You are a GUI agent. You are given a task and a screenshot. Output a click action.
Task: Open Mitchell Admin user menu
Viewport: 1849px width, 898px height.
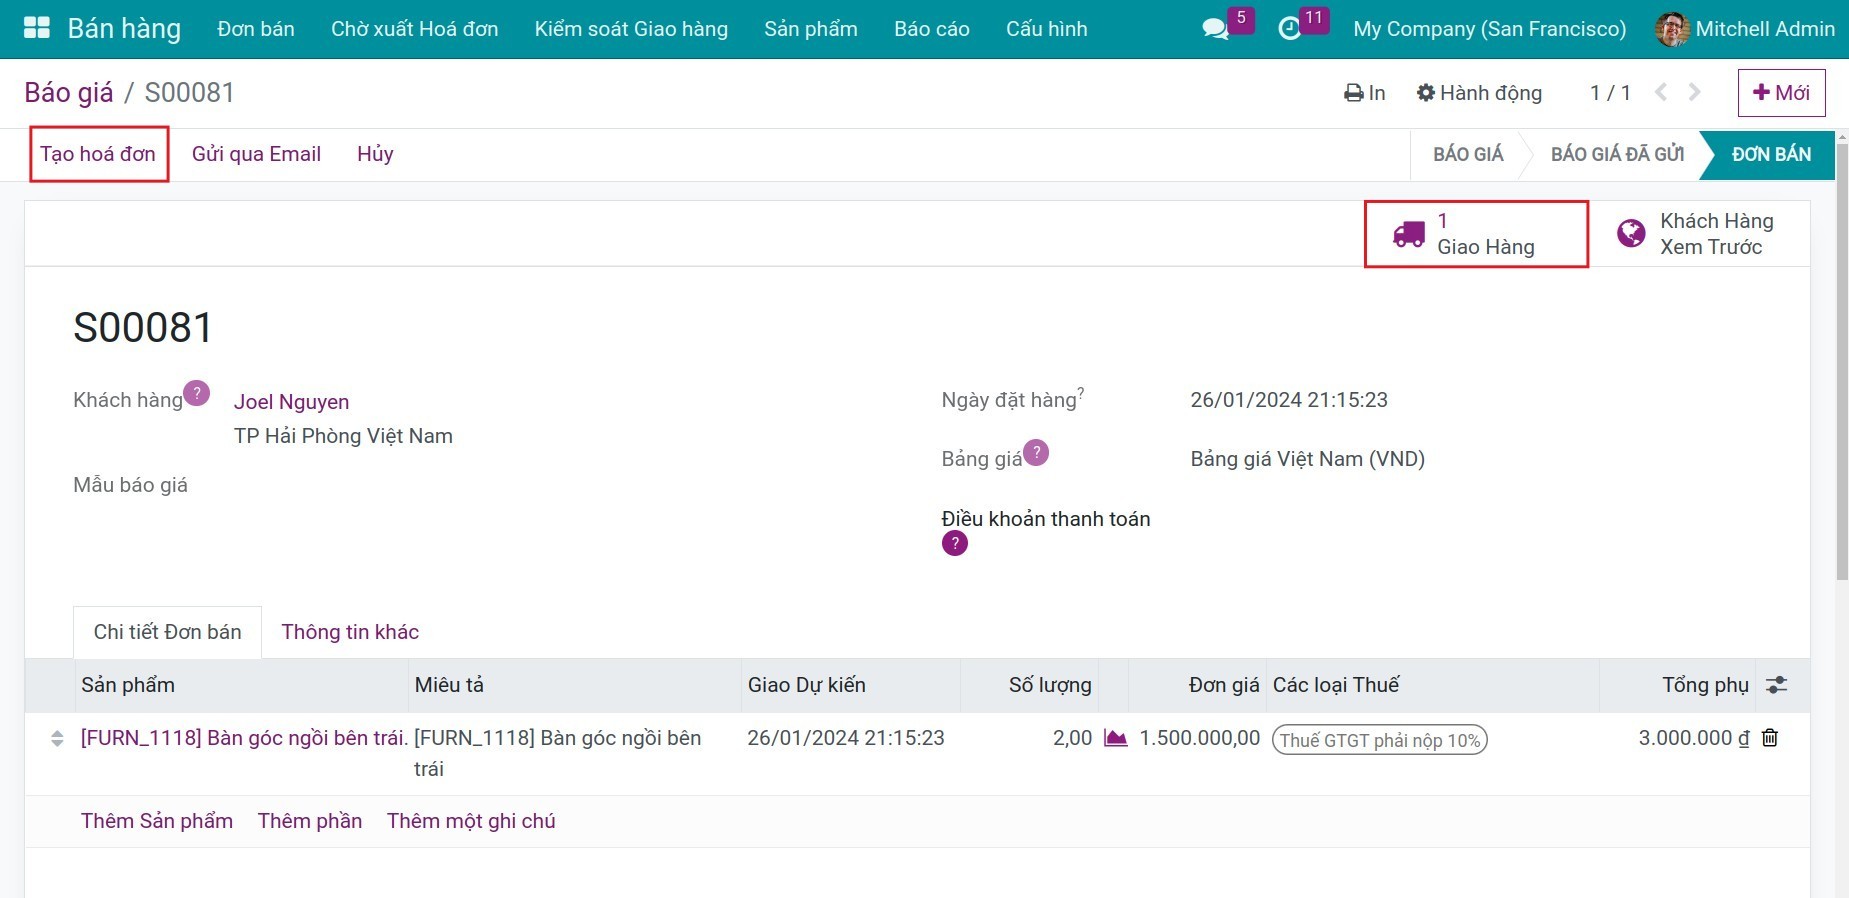(x=1745, y=29)
